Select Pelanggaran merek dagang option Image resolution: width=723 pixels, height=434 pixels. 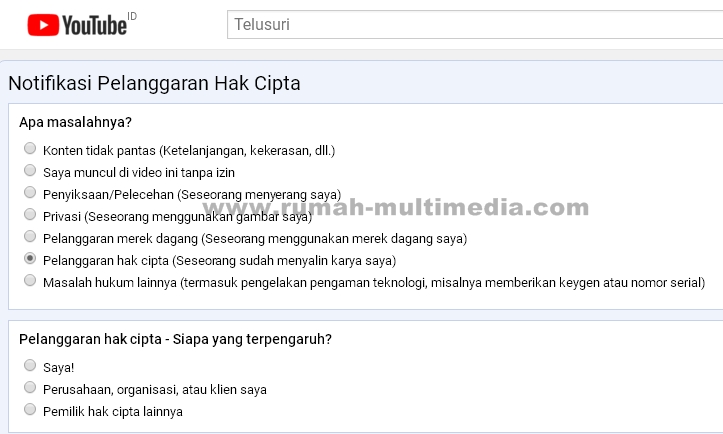point(30,236)
